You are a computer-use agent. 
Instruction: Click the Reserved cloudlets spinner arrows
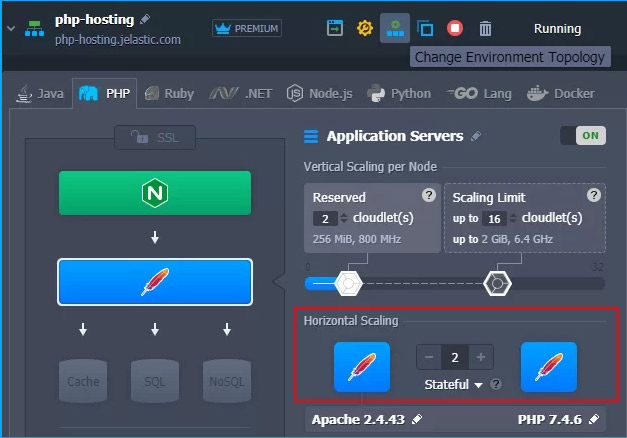[343, 218]
